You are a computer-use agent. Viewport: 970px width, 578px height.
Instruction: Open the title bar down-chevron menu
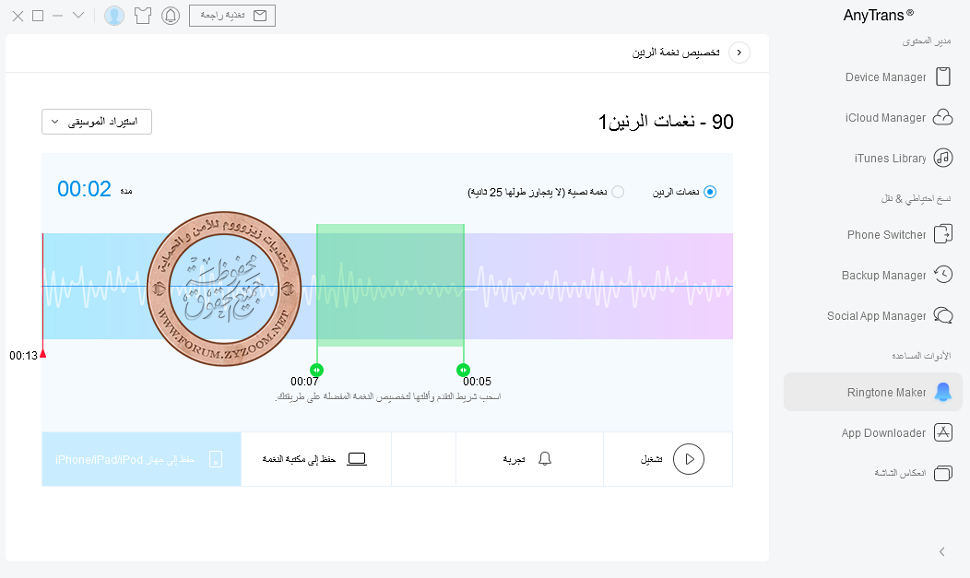[x=79, y=16]
